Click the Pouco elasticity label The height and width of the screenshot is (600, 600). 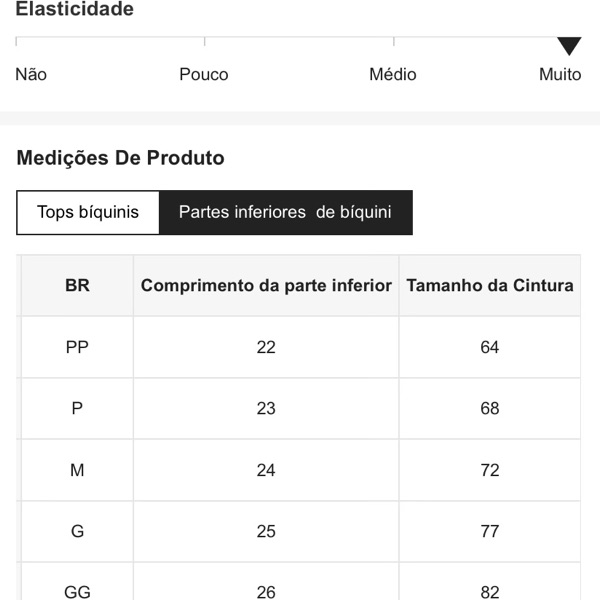pos(204,75)
